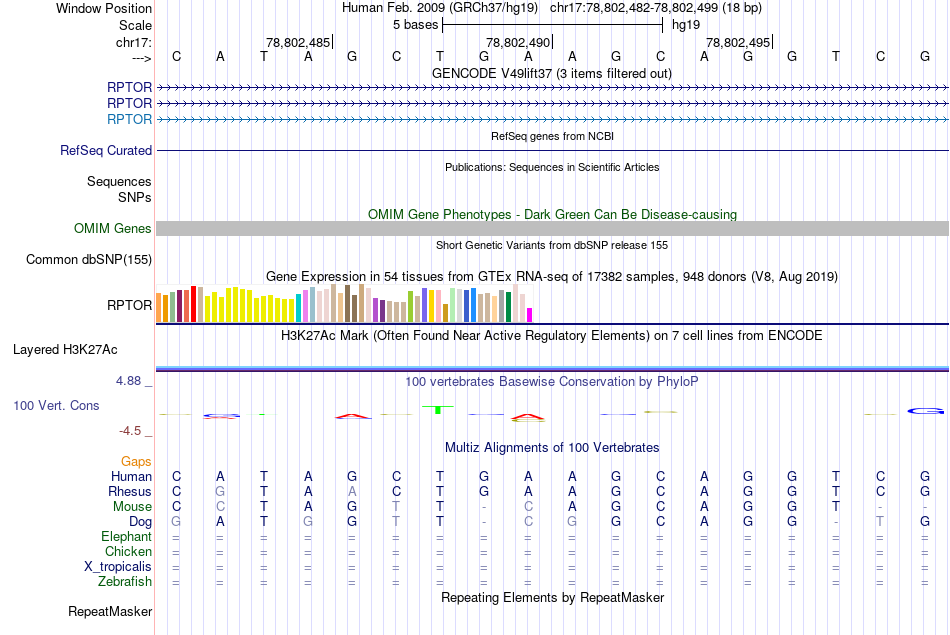This screenshot has height=635, width=950.
Task: Open the RefSeq Curated track label
Action: (x=106, y=150)
